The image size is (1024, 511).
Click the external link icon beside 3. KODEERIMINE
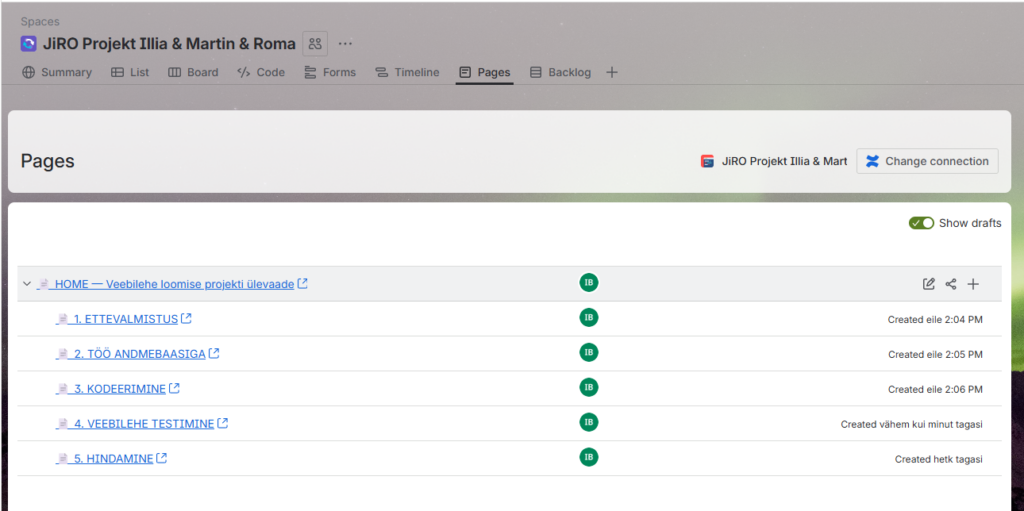(x=175, y=388)
